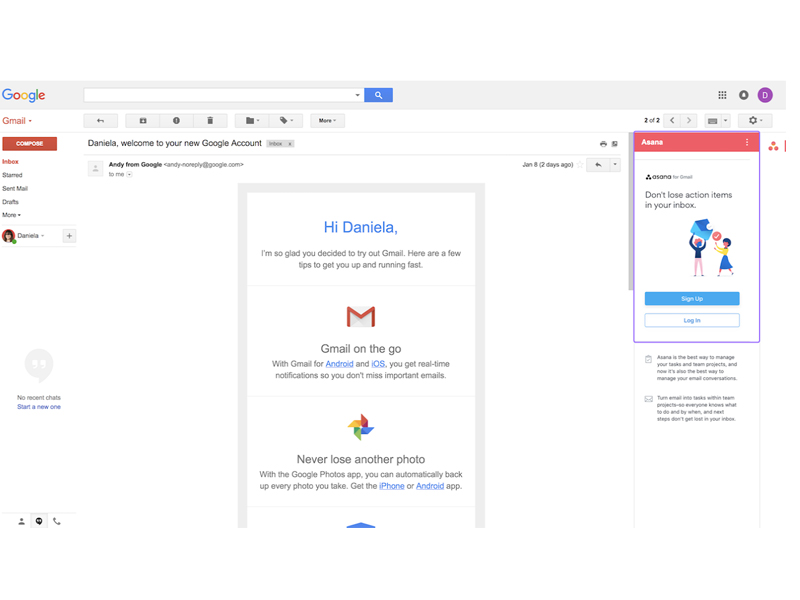Open the Asana panel three-dot menu
Image resolution: width=800 pixels, height=600 pixels.
tap(747, 142)
